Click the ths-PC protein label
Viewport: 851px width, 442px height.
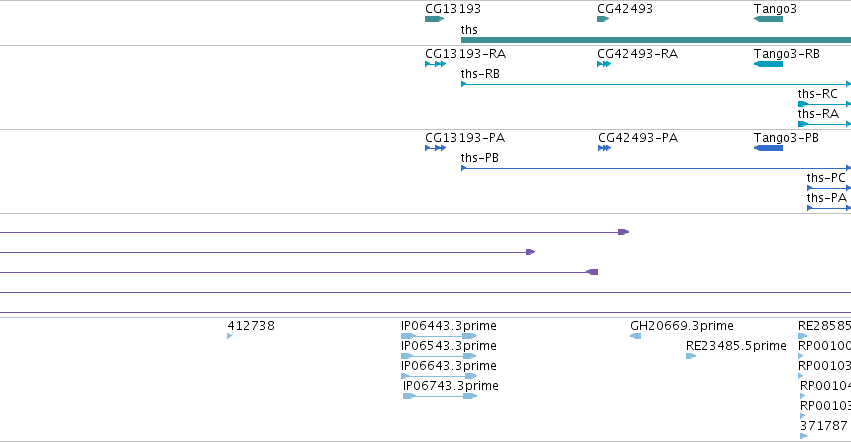point(826,178)
